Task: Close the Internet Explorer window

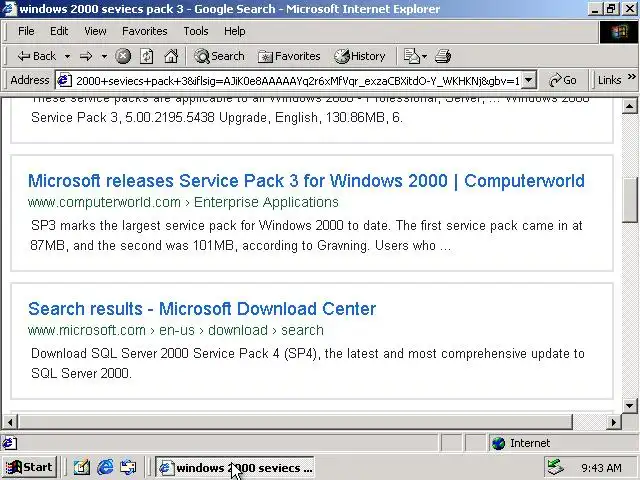Action: [630, 9]
